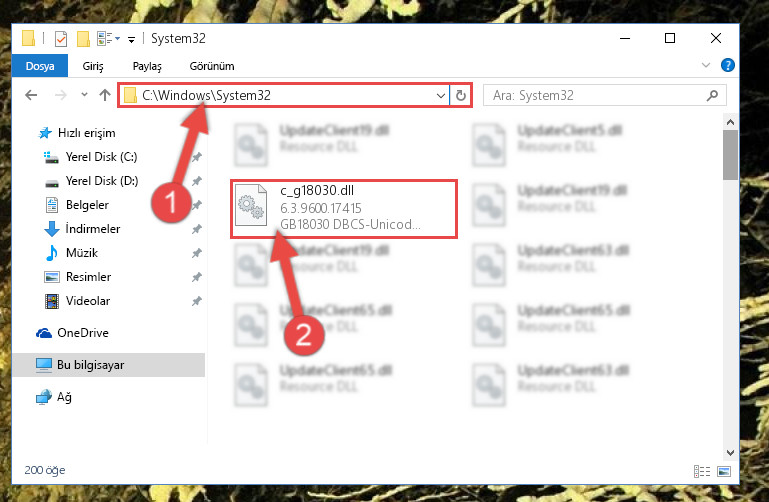The height and width of the screenshot is (502, 769).
Task: Click the Ara: System32 search field
Action: [604, 95]
